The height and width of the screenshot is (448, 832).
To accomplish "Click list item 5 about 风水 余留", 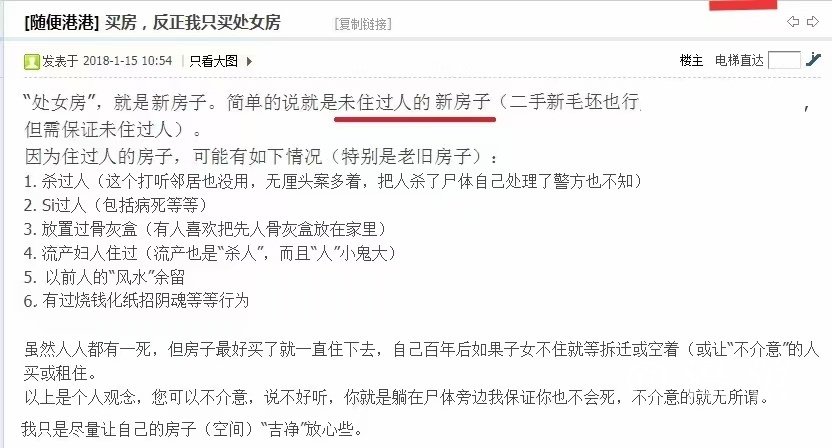I will [x=105, y=277].
